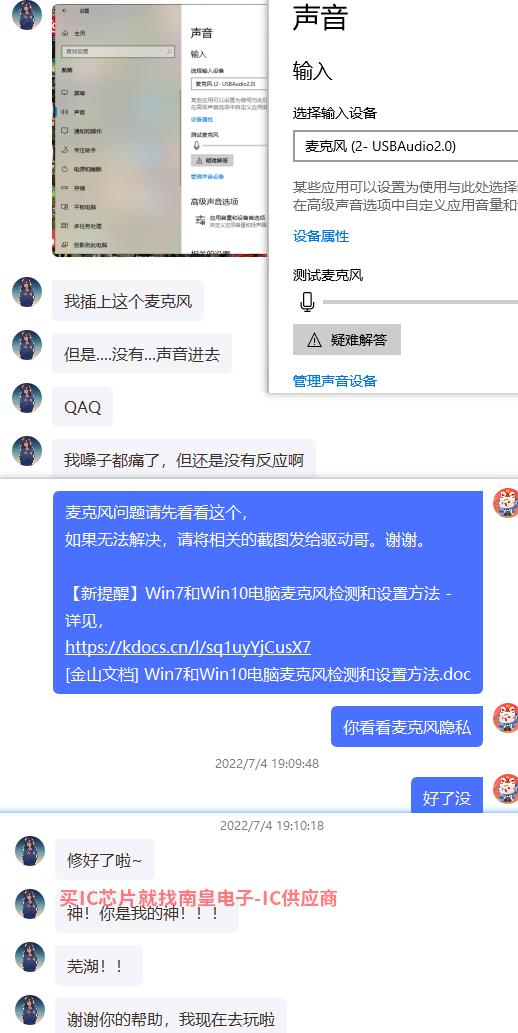This screenshot has width=518, height=1033.
Task: Open the shared settings screenshot thumbnail
Action: coord(160,130)
